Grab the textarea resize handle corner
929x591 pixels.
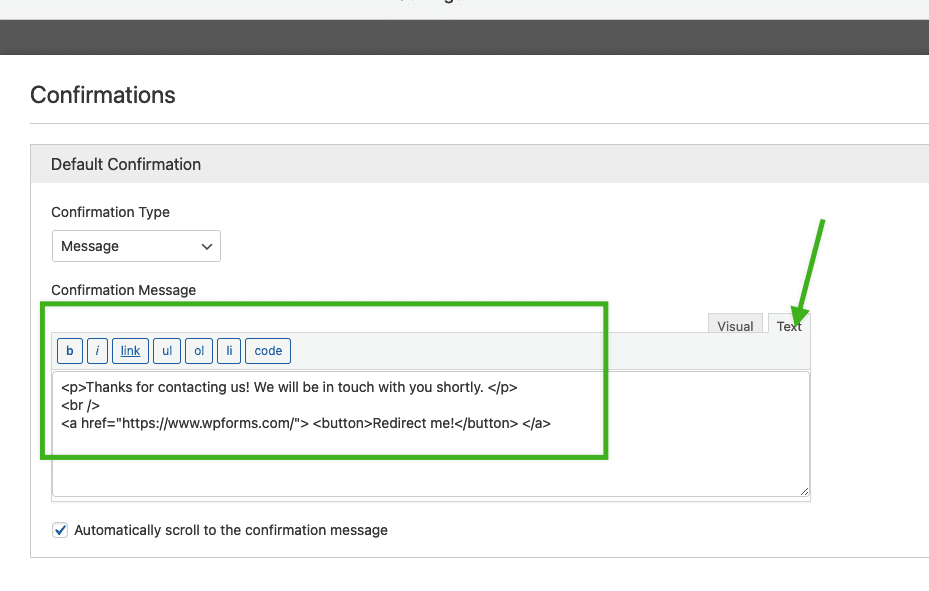click(x=804, y=491)
